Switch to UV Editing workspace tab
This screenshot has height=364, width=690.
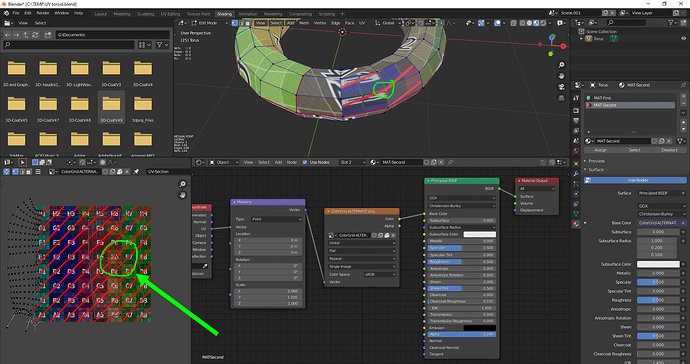coord(169,14)
